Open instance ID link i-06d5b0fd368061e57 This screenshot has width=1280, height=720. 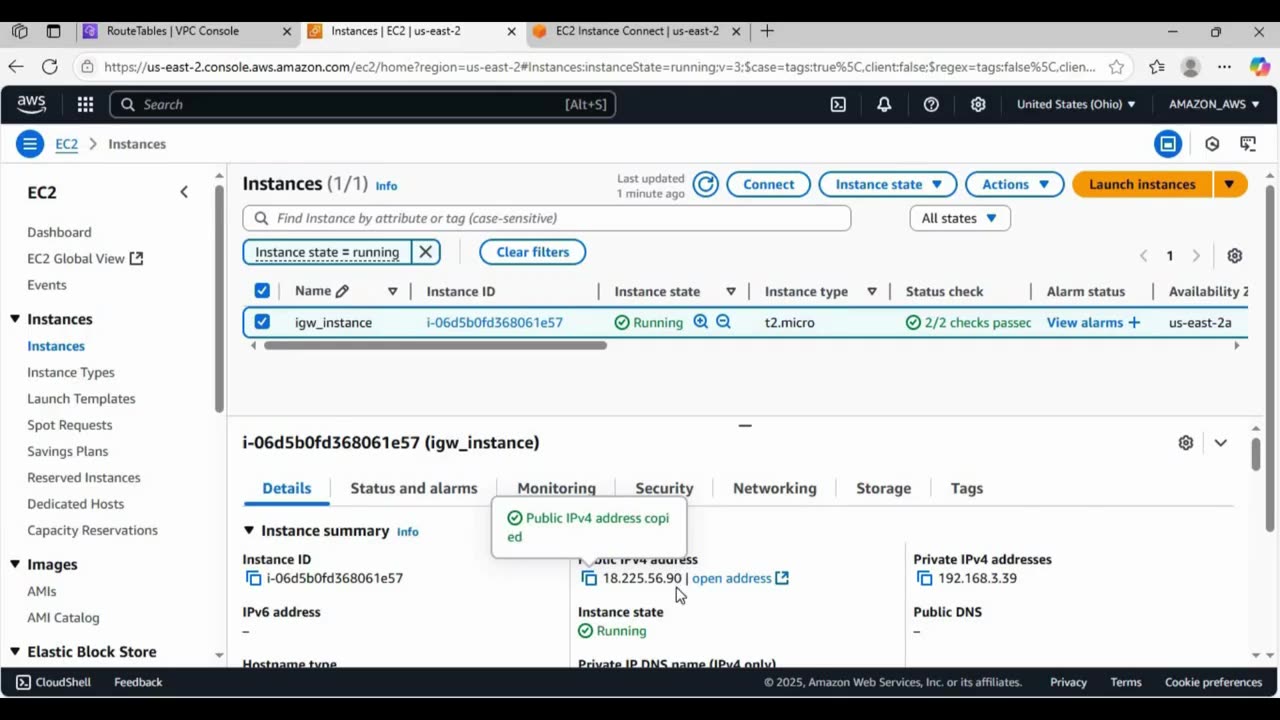point(494,322)
